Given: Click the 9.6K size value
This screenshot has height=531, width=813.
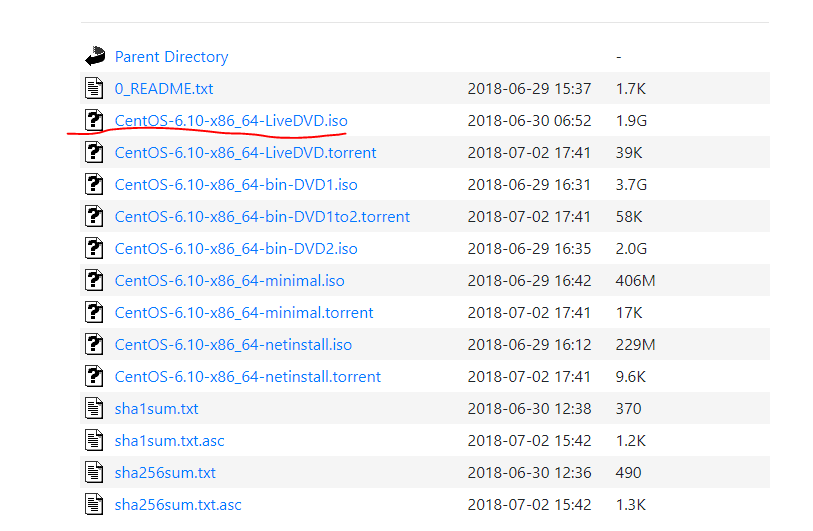Looking at the screenshot, I should tap(630, 376).
